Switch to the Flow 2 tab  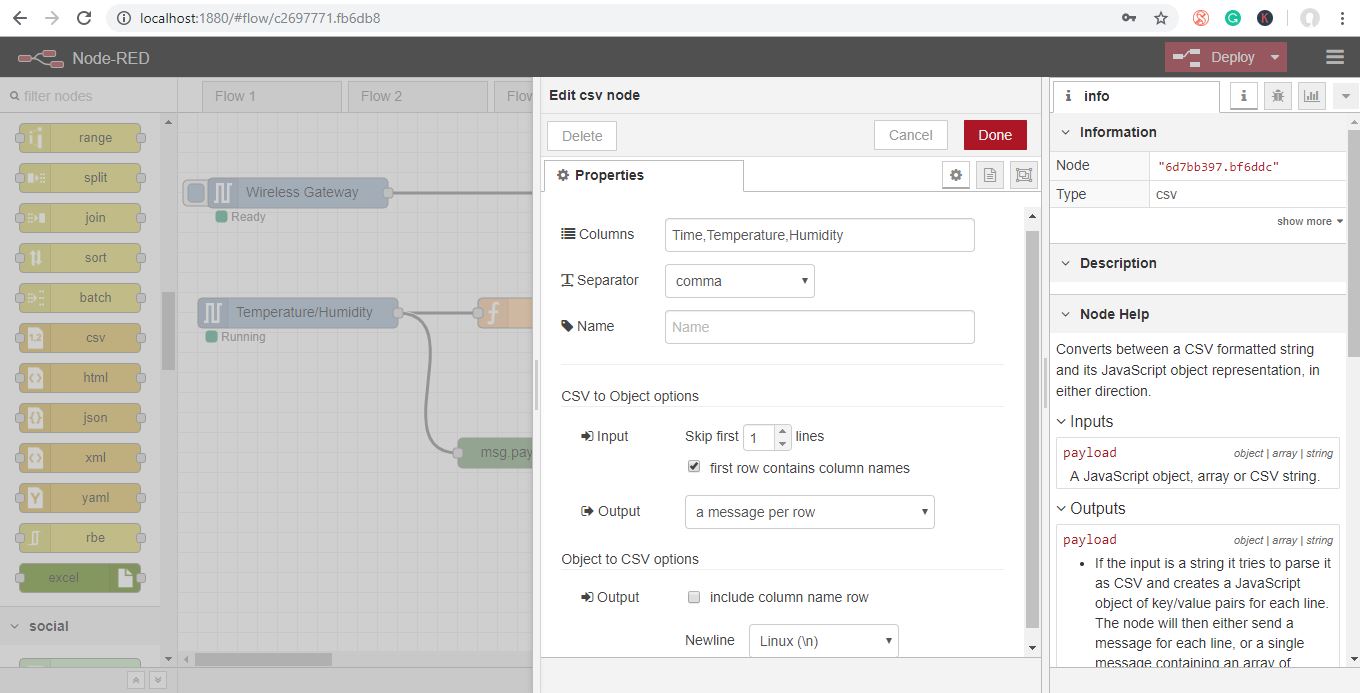click(381, 96)
